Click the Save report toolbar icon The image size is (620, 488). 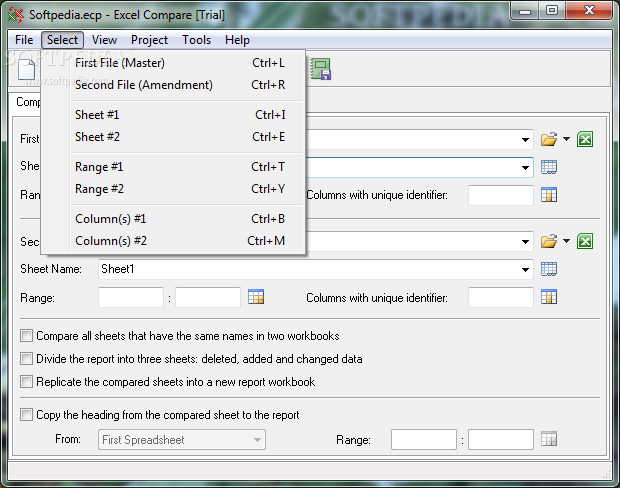(320, 69)
